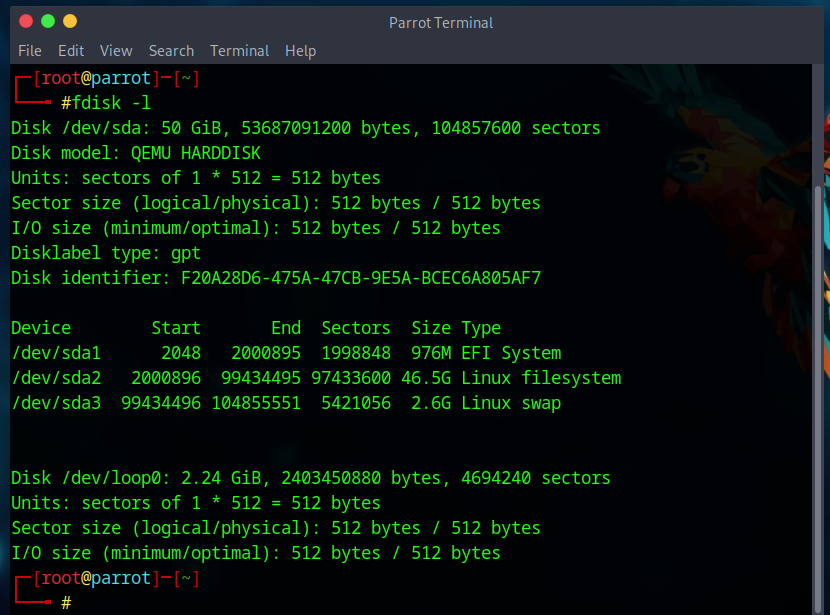Screen dimensions: 830x615
Task: Click the Parrot Terminal title bar text
Action: tap(440, 22)
